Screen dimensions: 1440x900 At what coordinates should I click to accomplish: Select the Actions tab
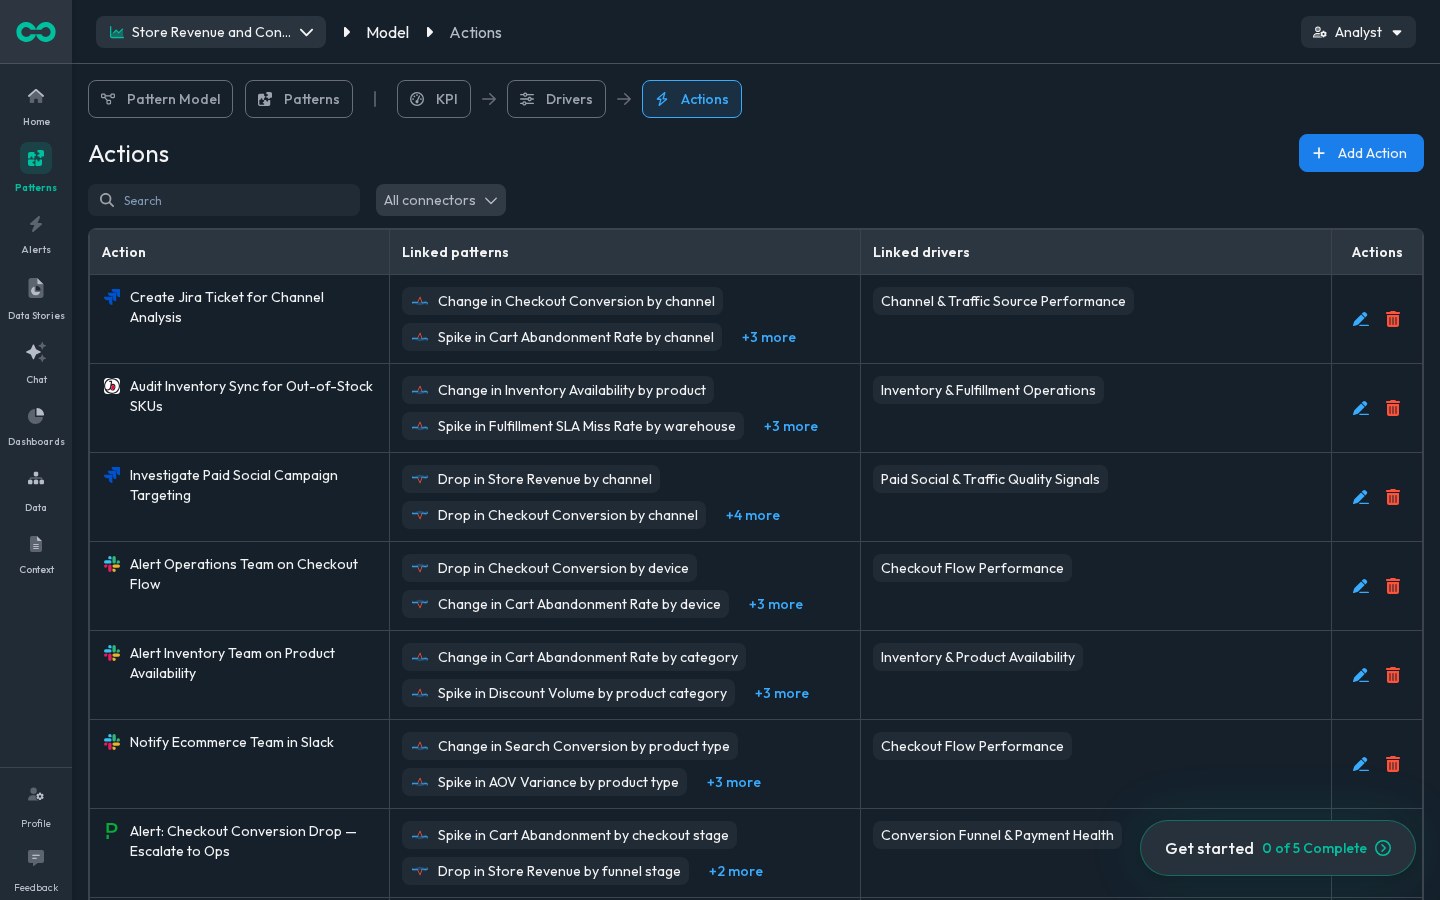point(692,99)
